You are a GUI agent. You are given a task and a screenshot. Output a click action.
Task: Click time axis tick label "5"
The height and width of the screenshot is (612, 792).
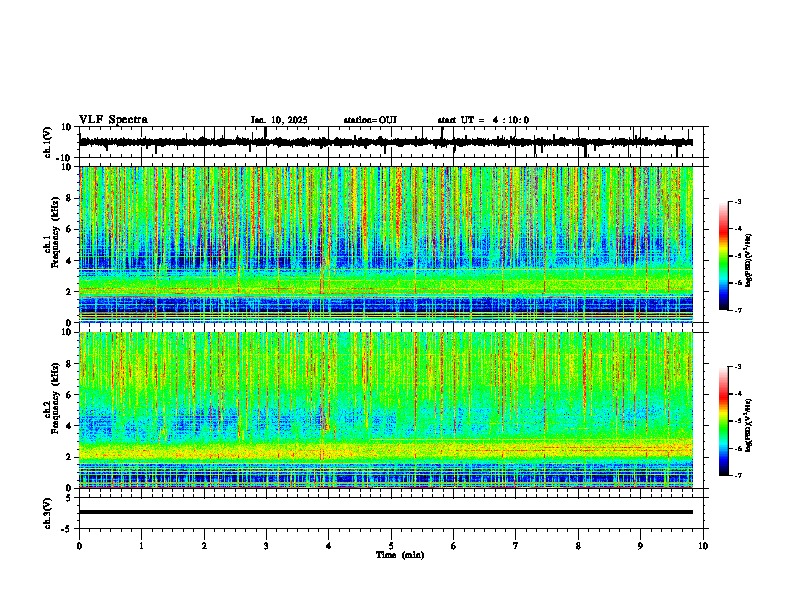point(391,546)
